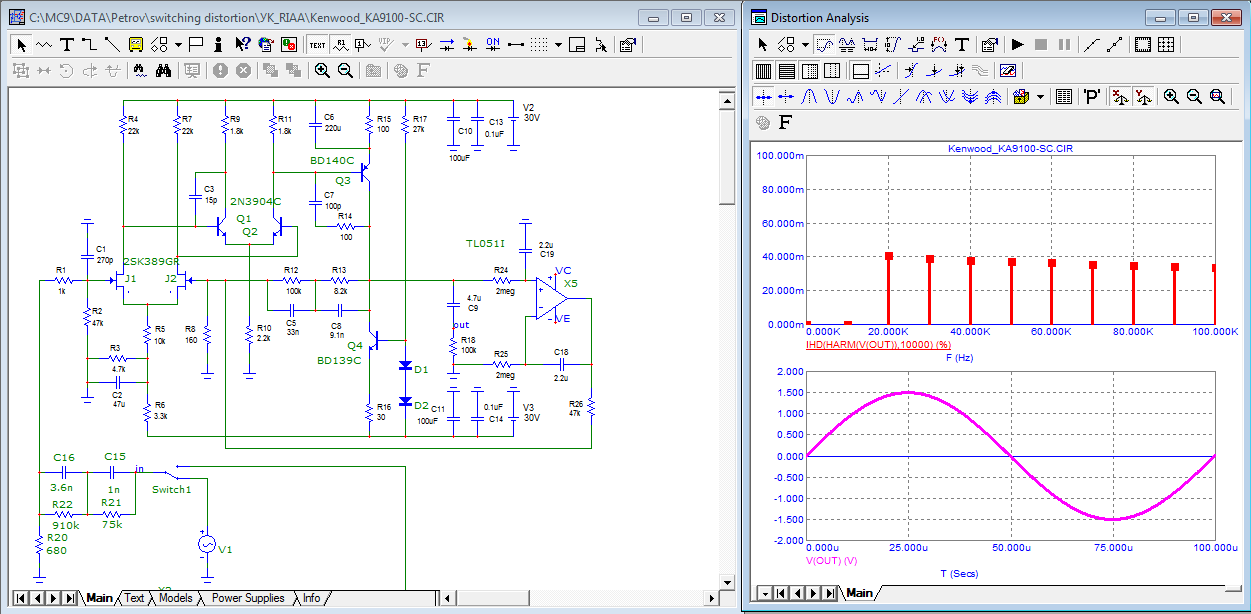Click the Wire mode tool in schematic toolbar
The height and width of the screenshot is (614, 1251).
click(88, 44)
